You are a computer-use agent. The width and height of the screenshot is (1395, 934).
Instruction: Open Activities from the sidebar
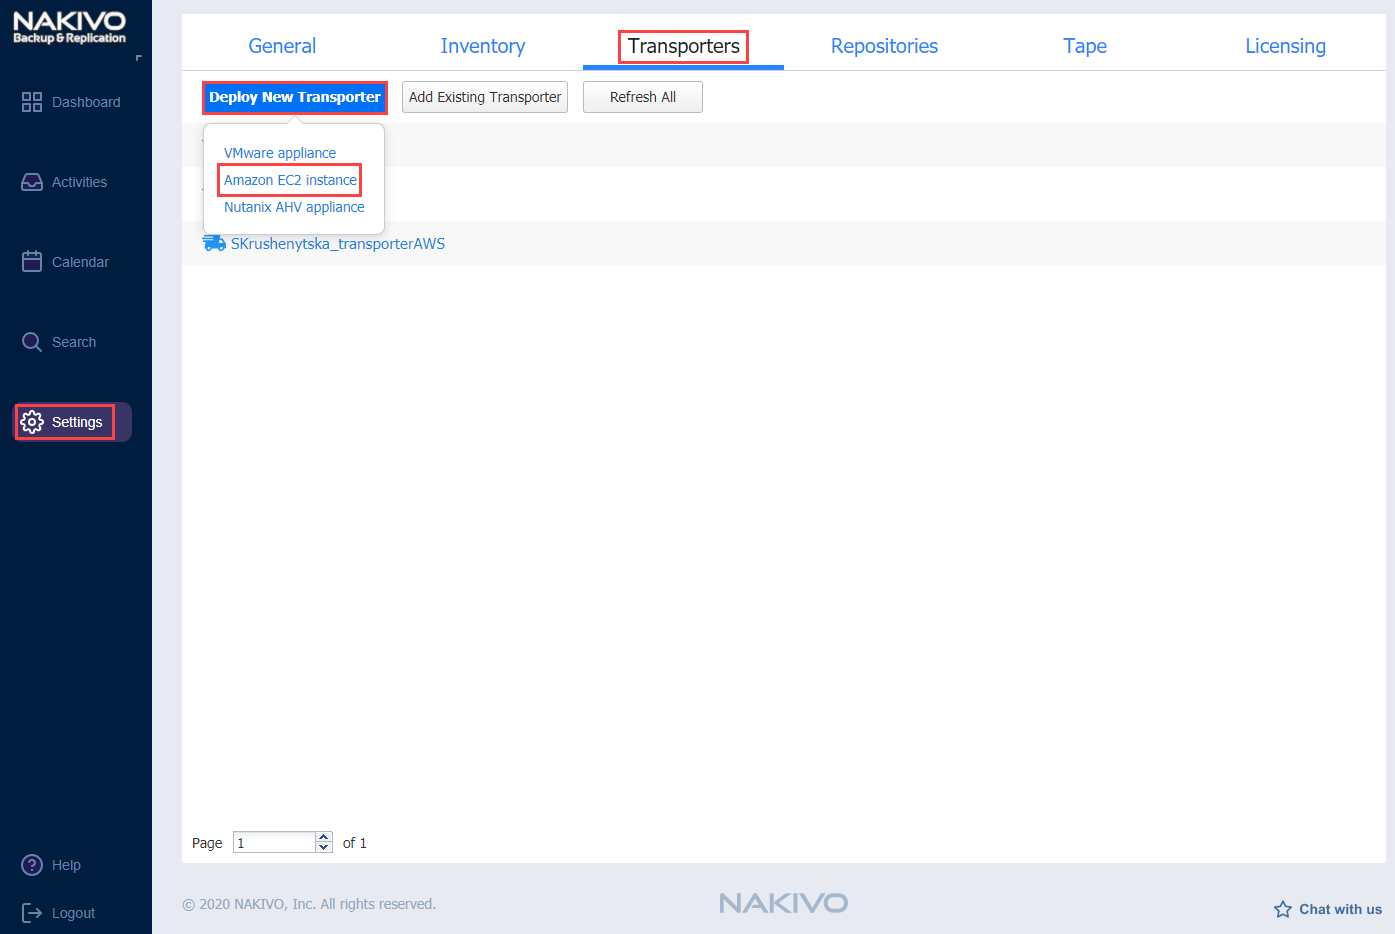[x=79, y=182]
